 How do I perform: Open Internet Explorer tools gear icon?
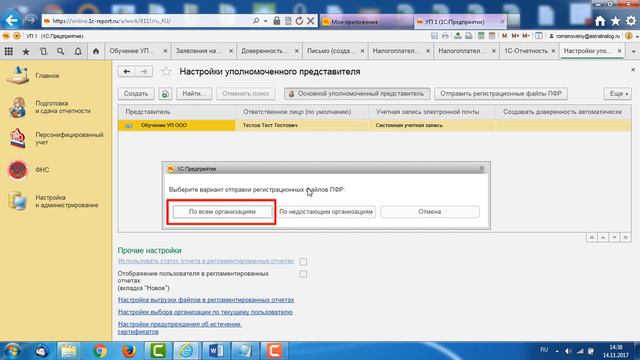coord(631,21)
